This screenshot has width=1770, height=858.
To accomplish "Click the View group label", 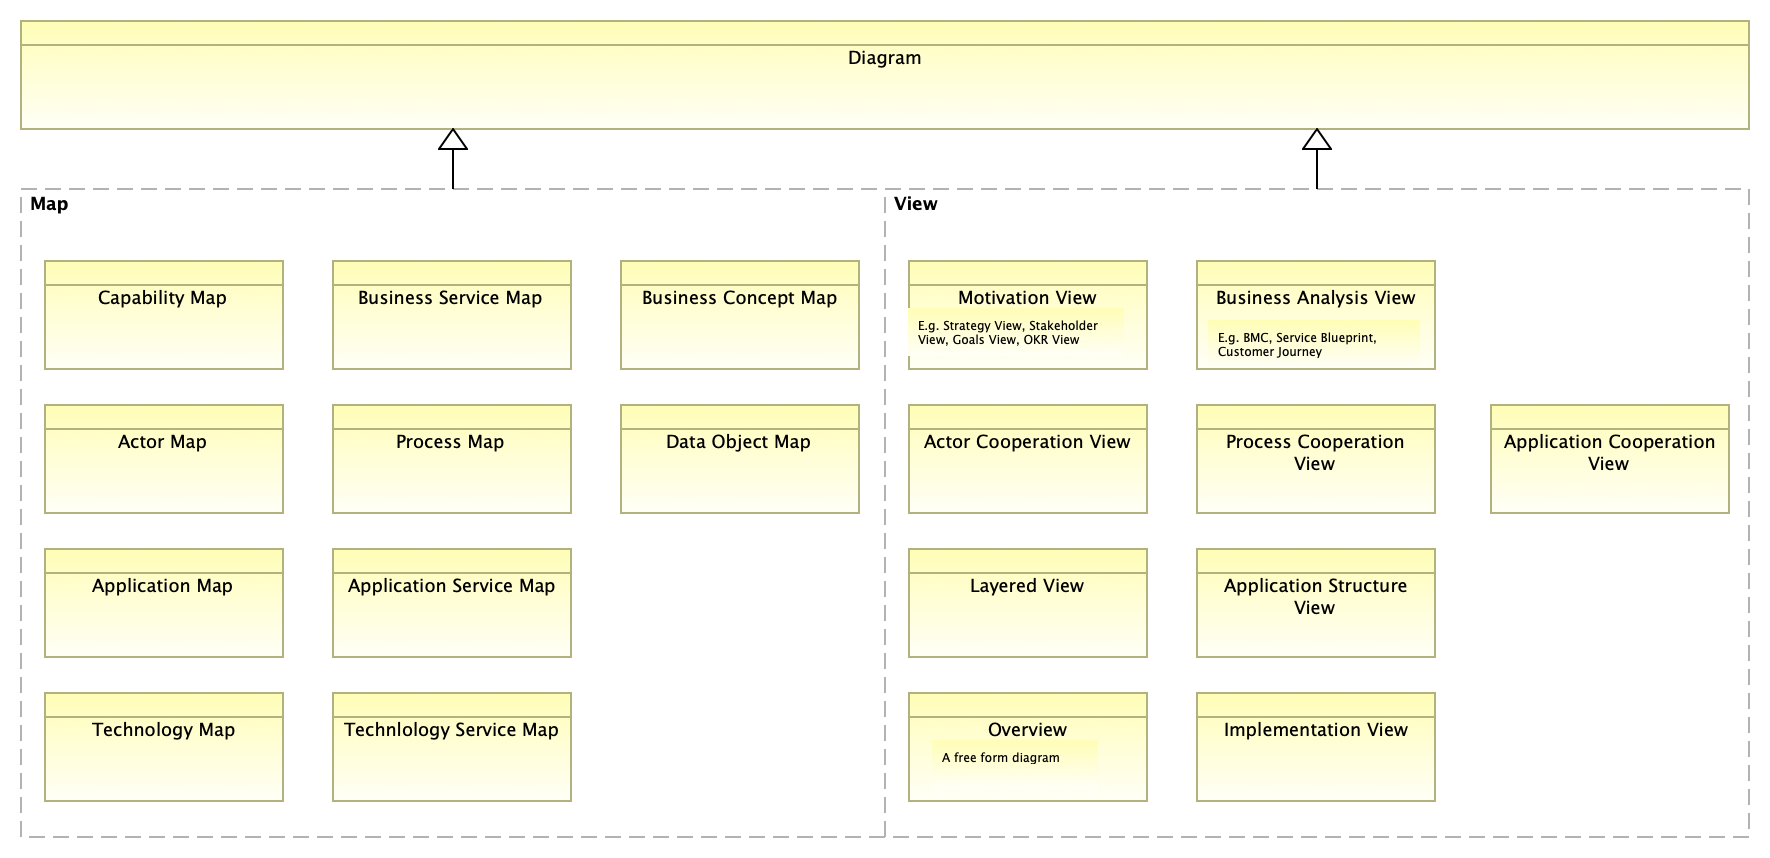I will click(x=916, y=204).
